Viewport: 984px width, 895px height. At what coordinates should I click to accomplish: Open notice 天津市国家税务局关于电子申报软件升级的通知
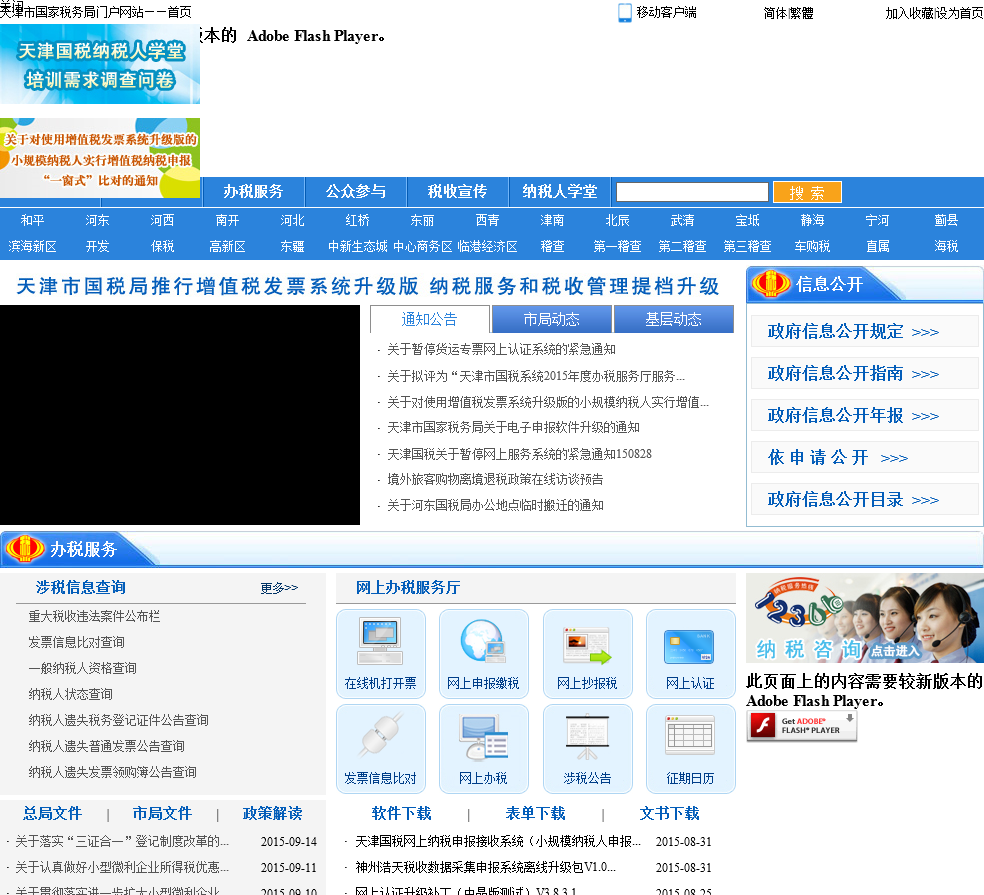[x=513, y=427]
